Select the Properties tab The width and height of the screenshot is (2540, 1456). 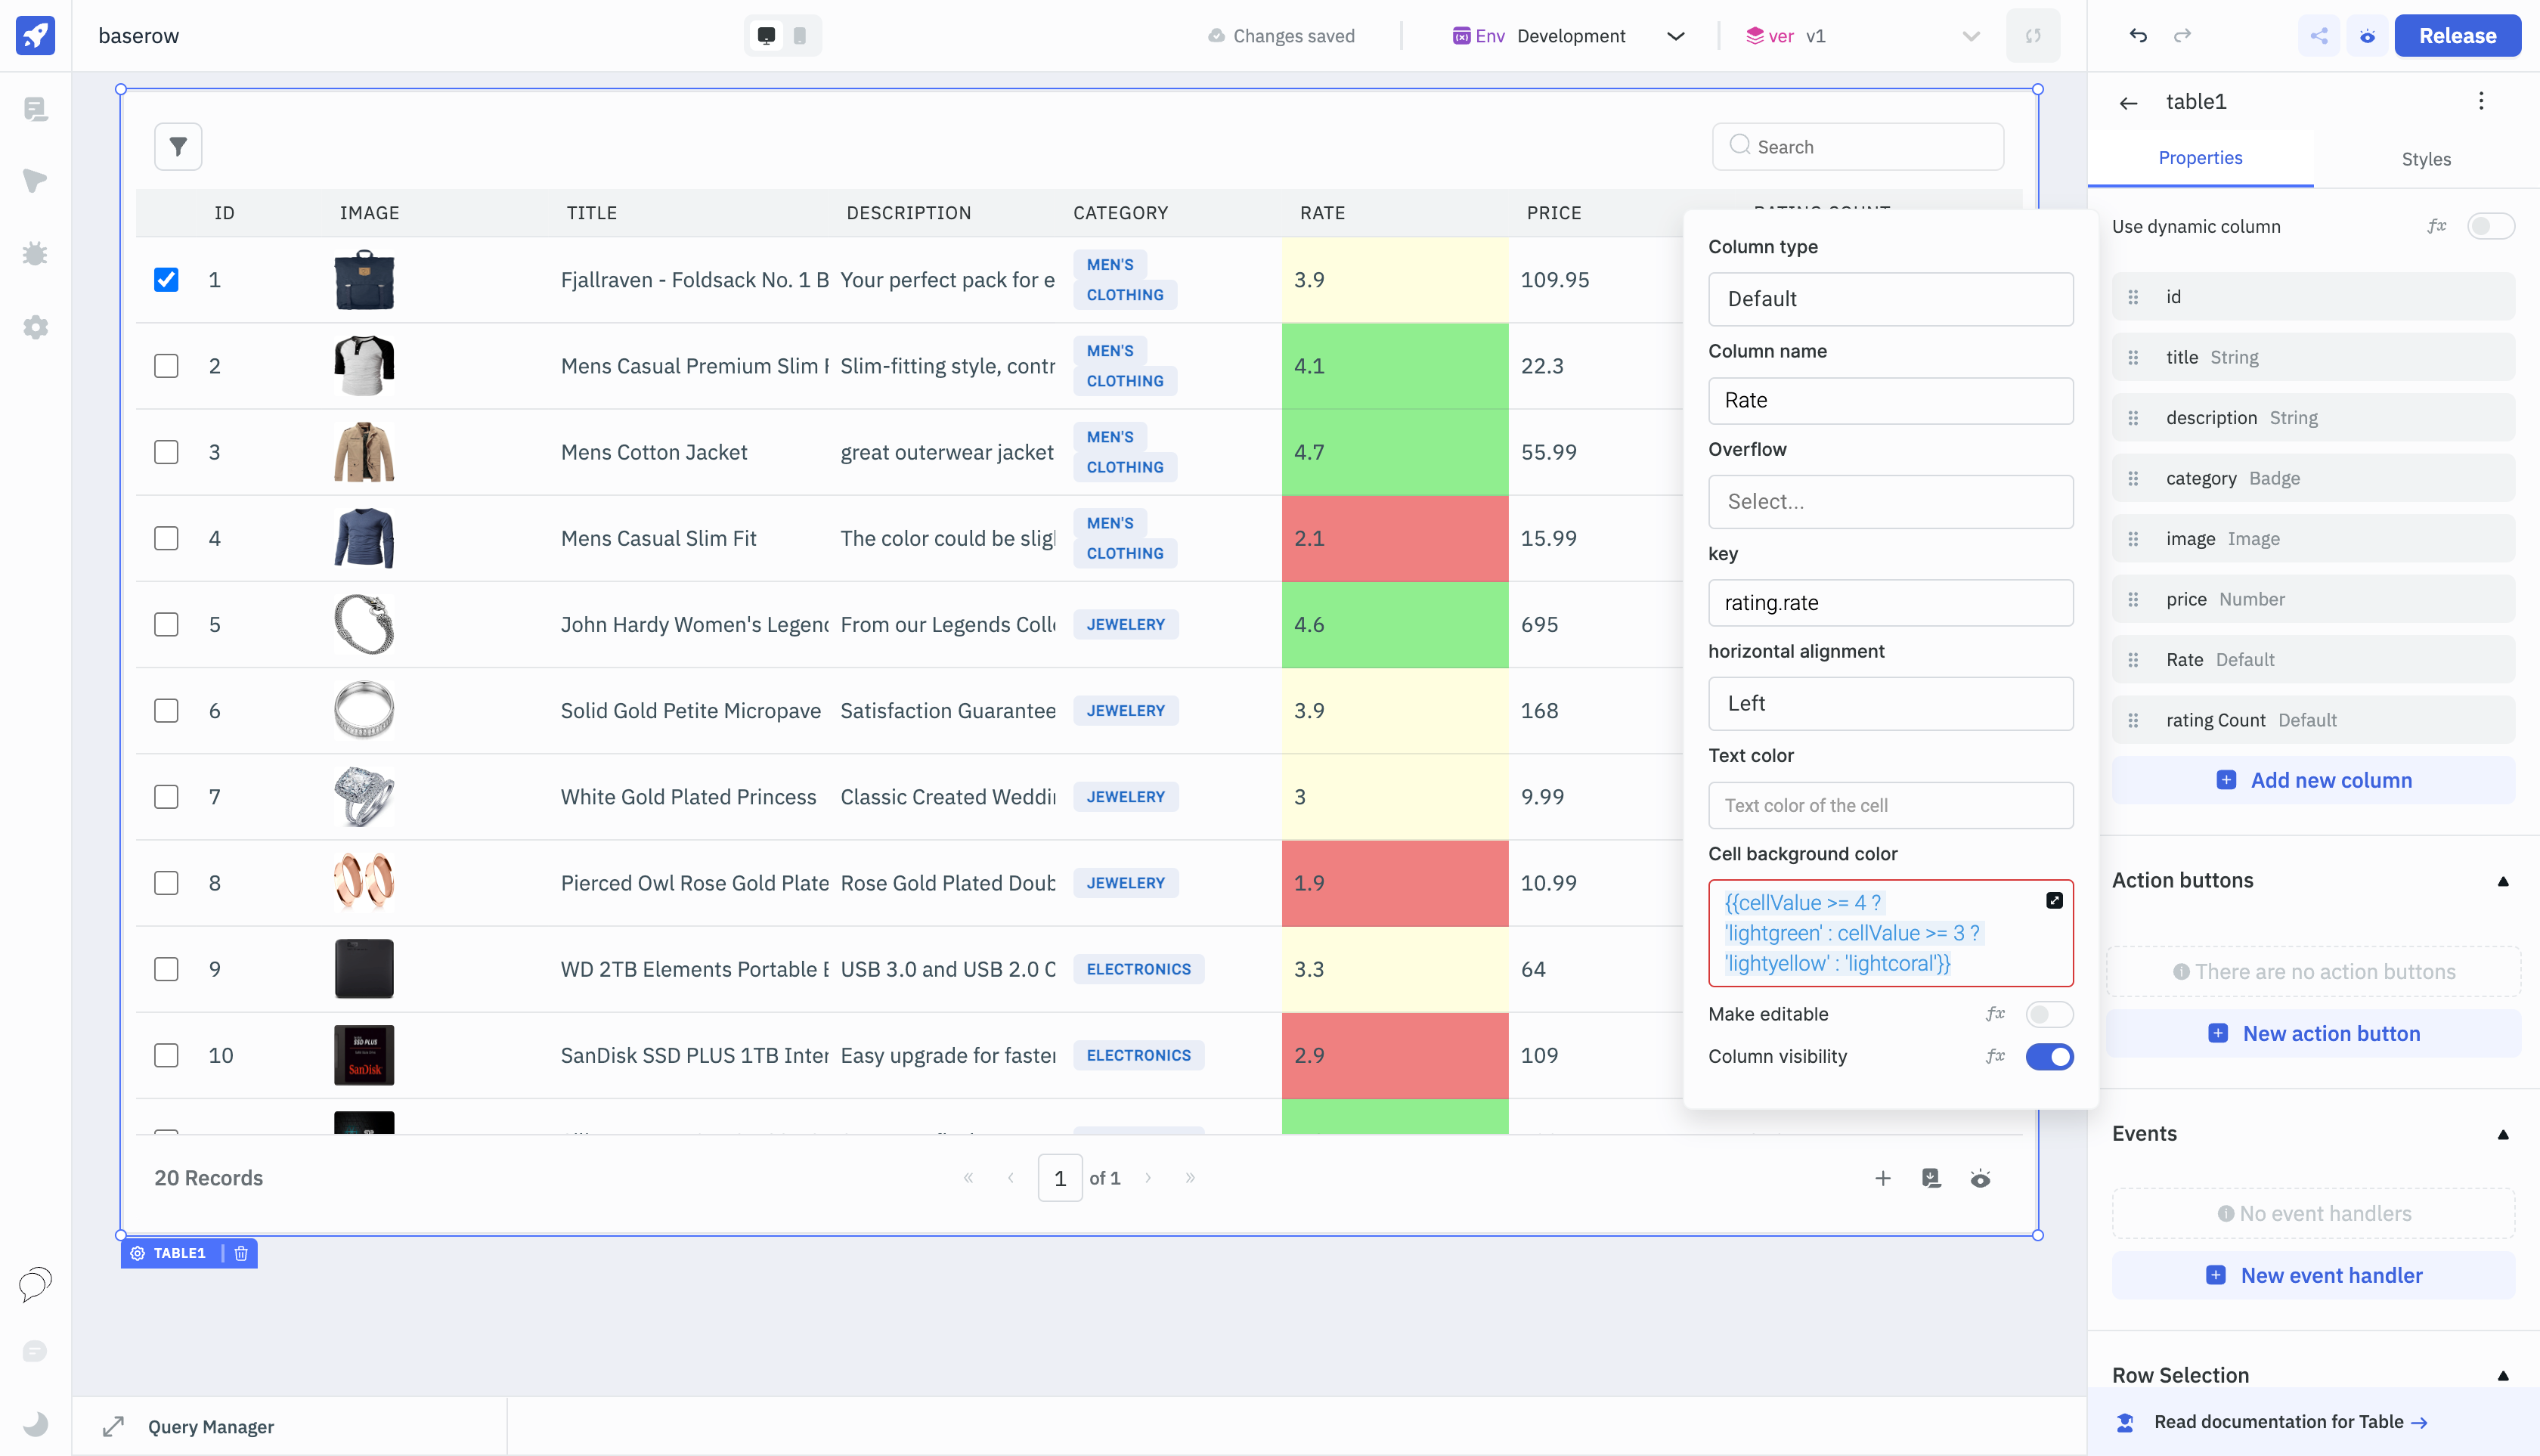click(2200, 158)
